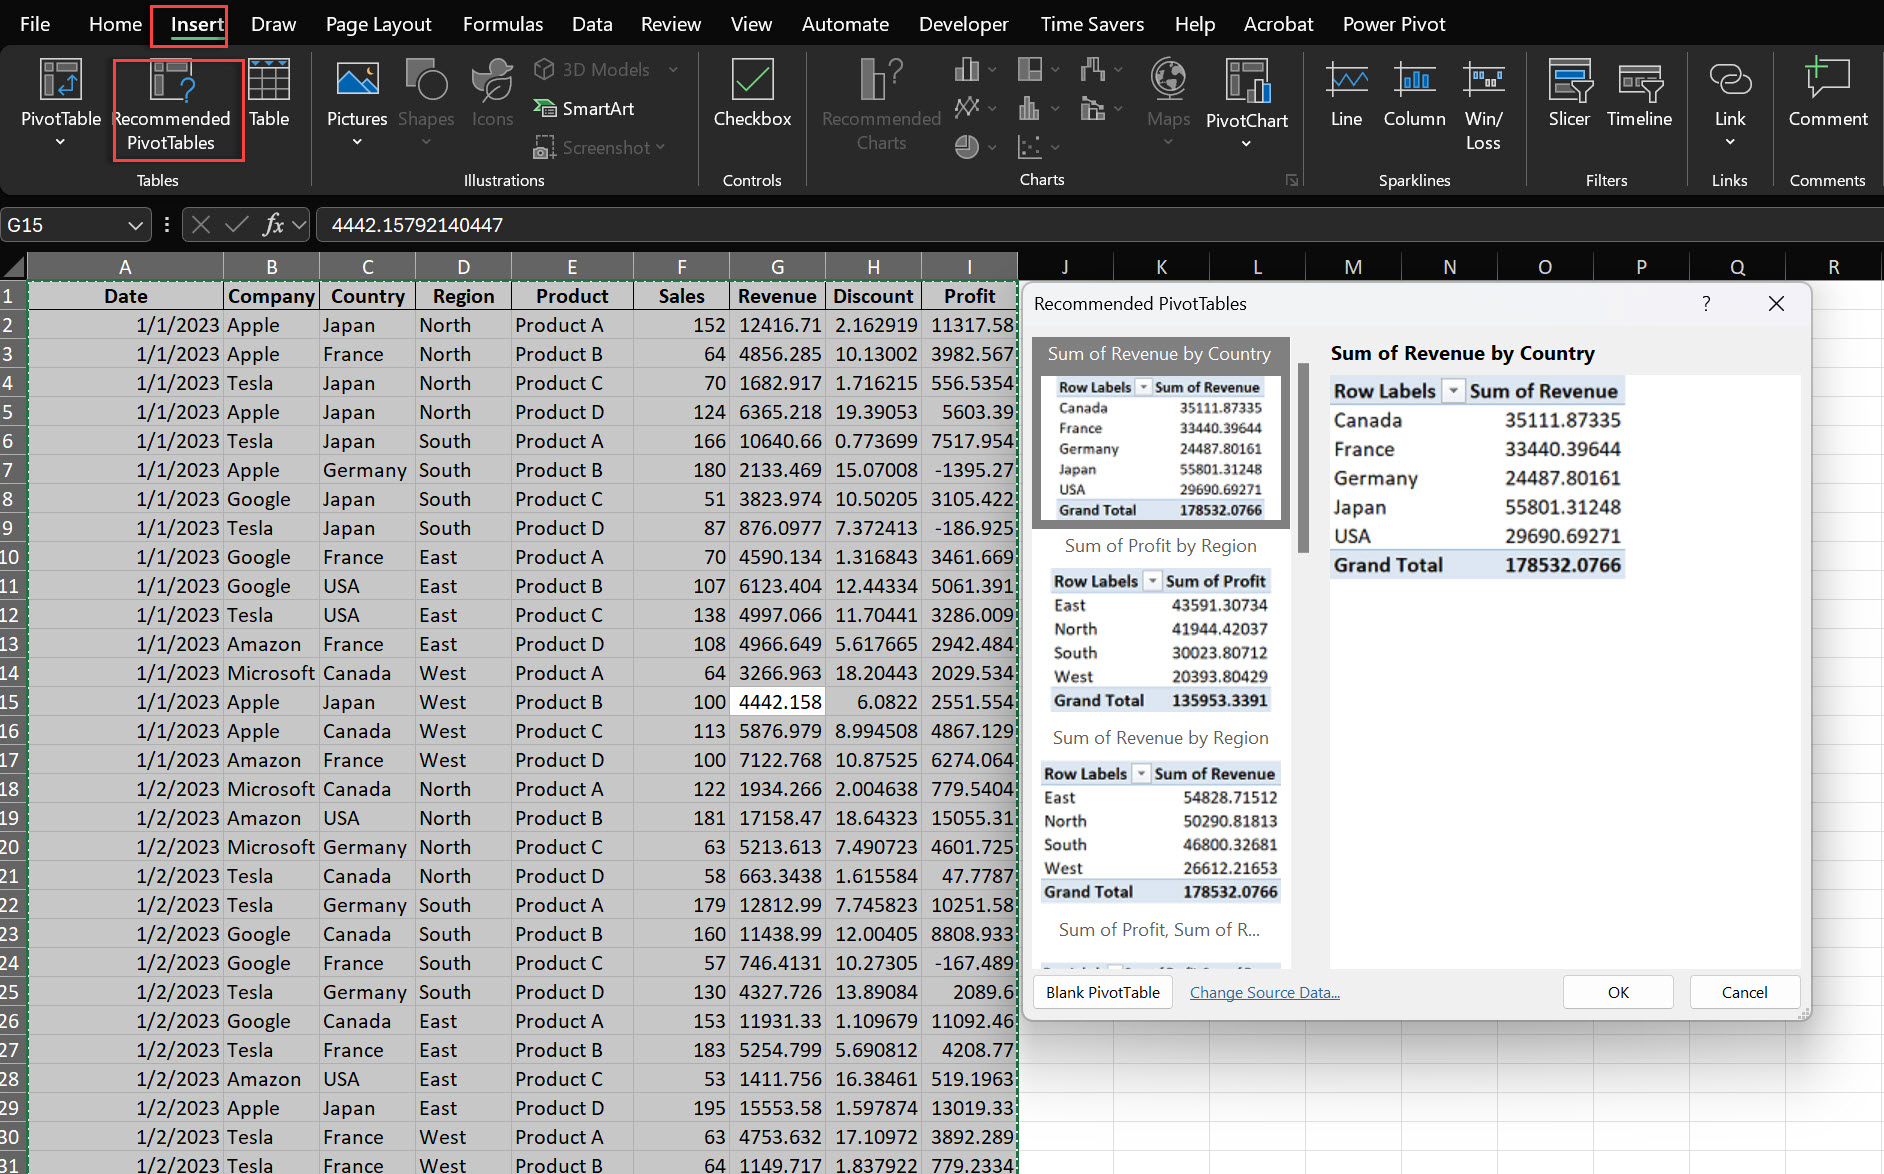
Task: Click the combo chart icon
Action: (x=1092, y=107)
